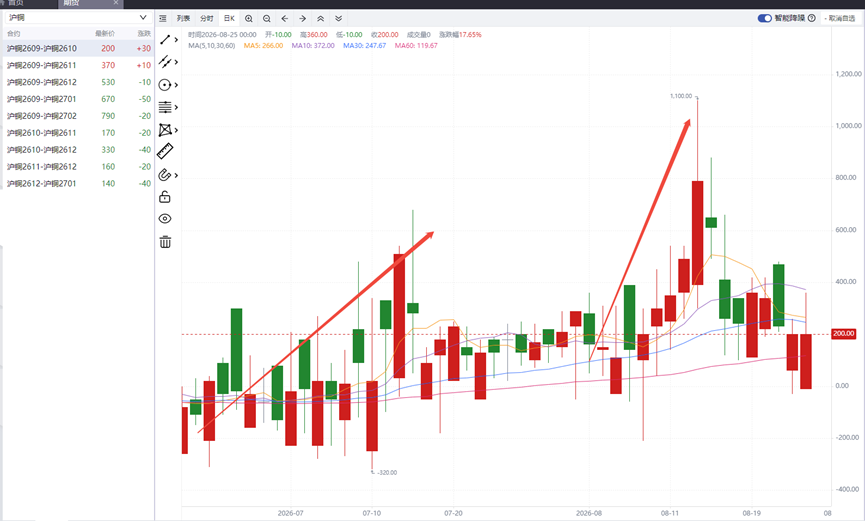Click the MA5 orange indicator label

[x=263, y=46]
